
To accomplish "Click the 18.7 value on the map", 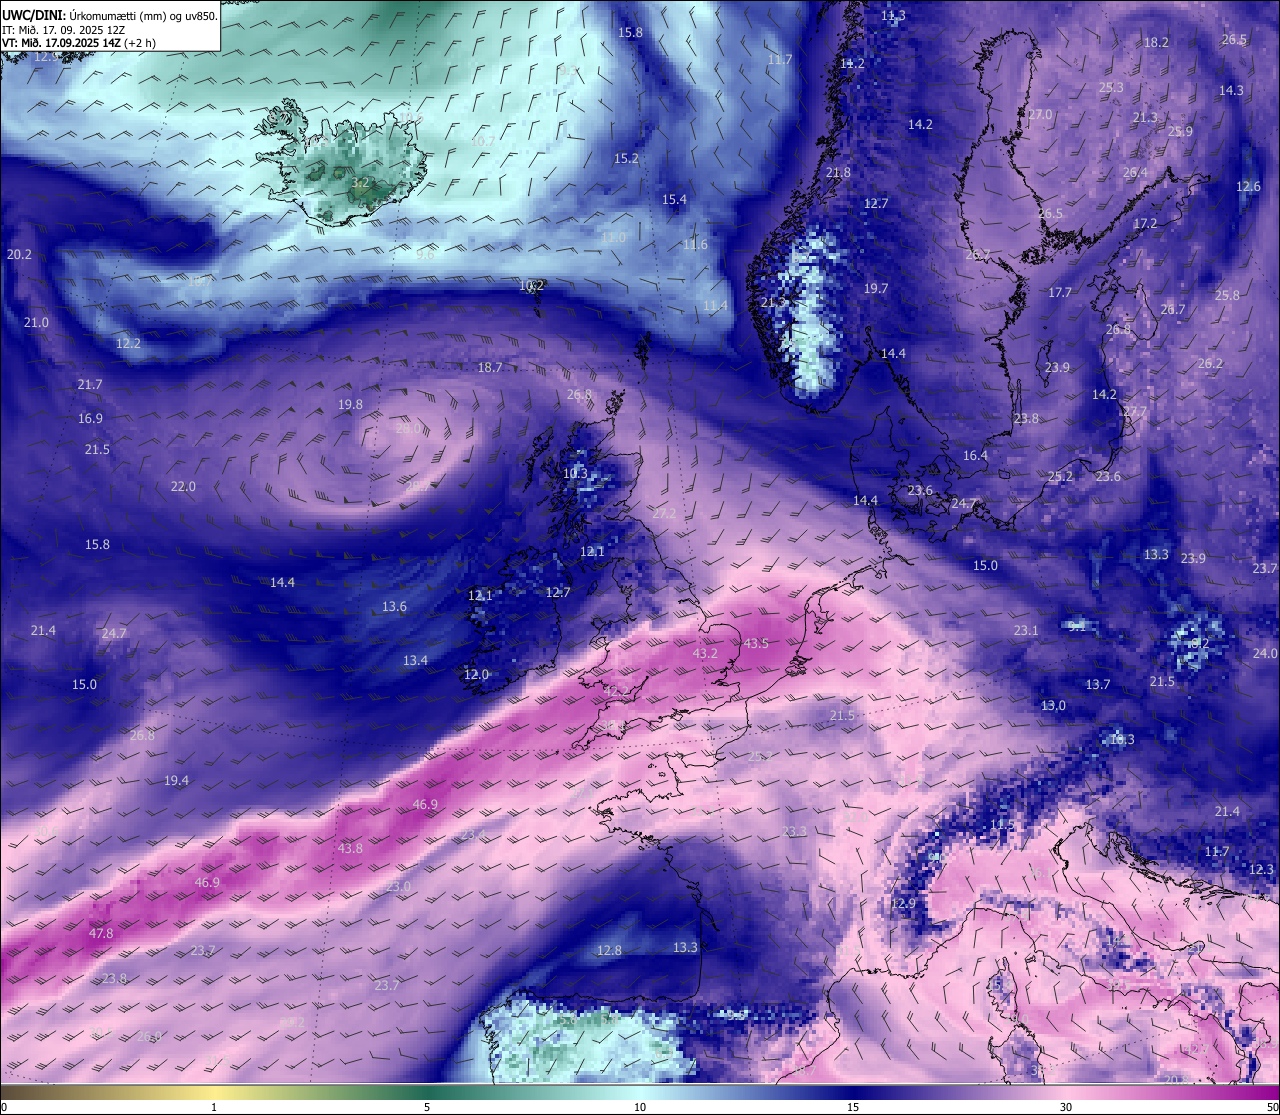I will (490, 367).
